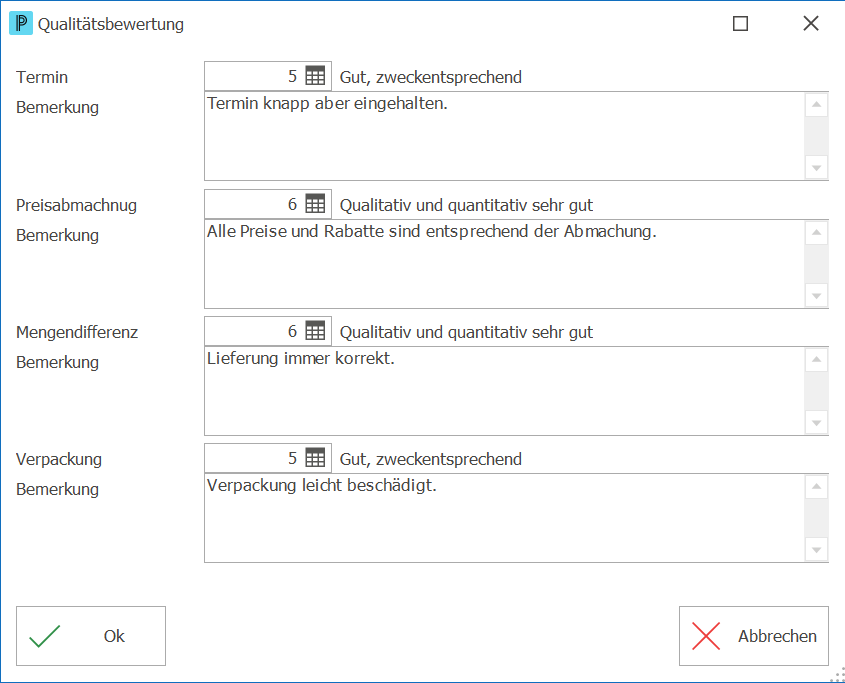The width and height of the screenshot is (845, 683).
Task: Click the Verpackung label
Action: [x=59, y=459]
